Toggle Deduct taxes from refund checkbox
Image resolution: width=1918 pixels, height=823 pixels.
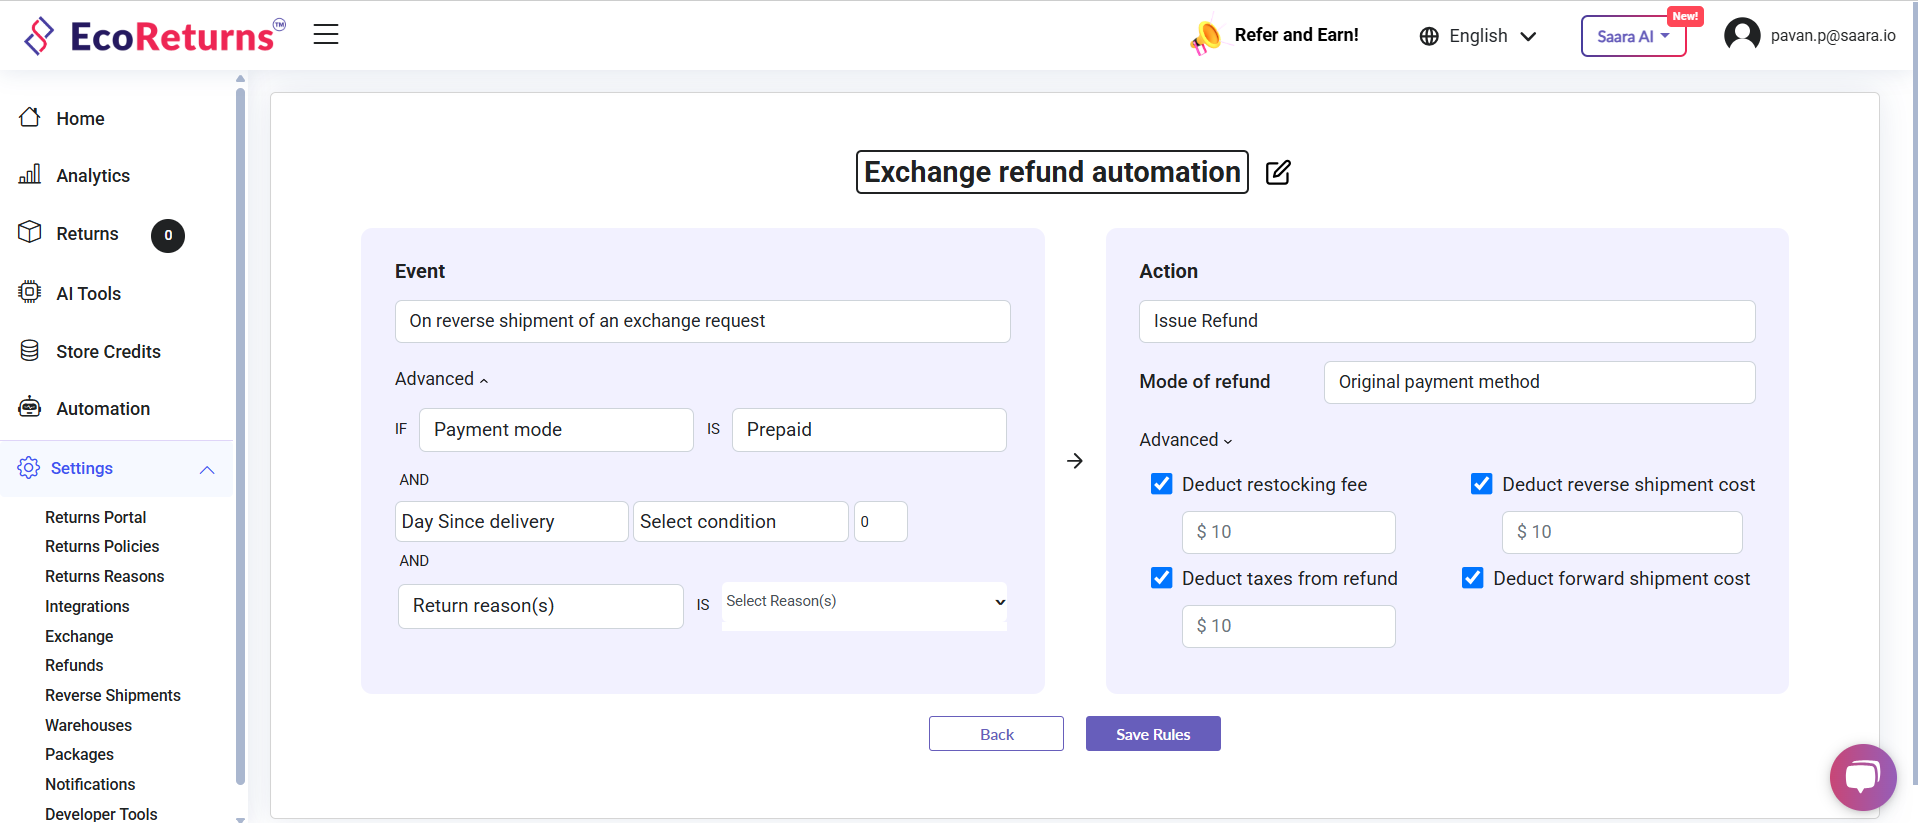pos(1161,578)
